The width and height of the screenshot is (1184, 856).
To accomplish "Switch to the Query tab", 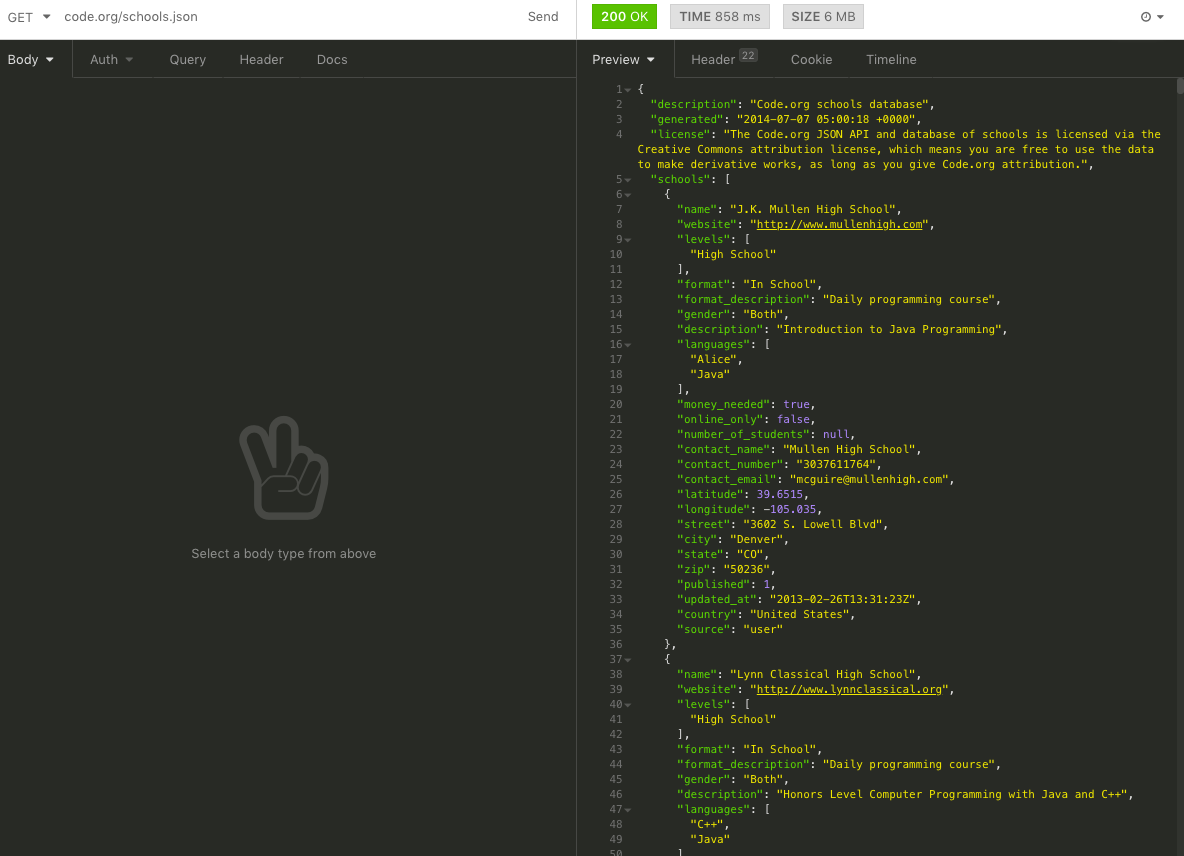I will coord(187,60).
